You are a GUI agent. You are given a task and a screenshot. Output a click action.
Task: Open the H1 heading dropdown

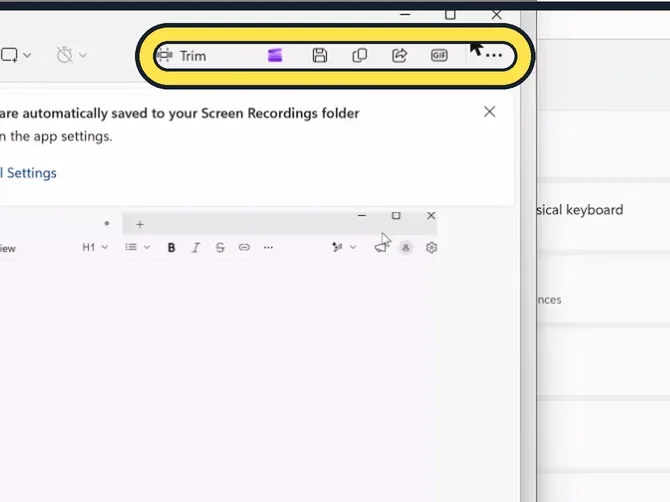[95, 247]
